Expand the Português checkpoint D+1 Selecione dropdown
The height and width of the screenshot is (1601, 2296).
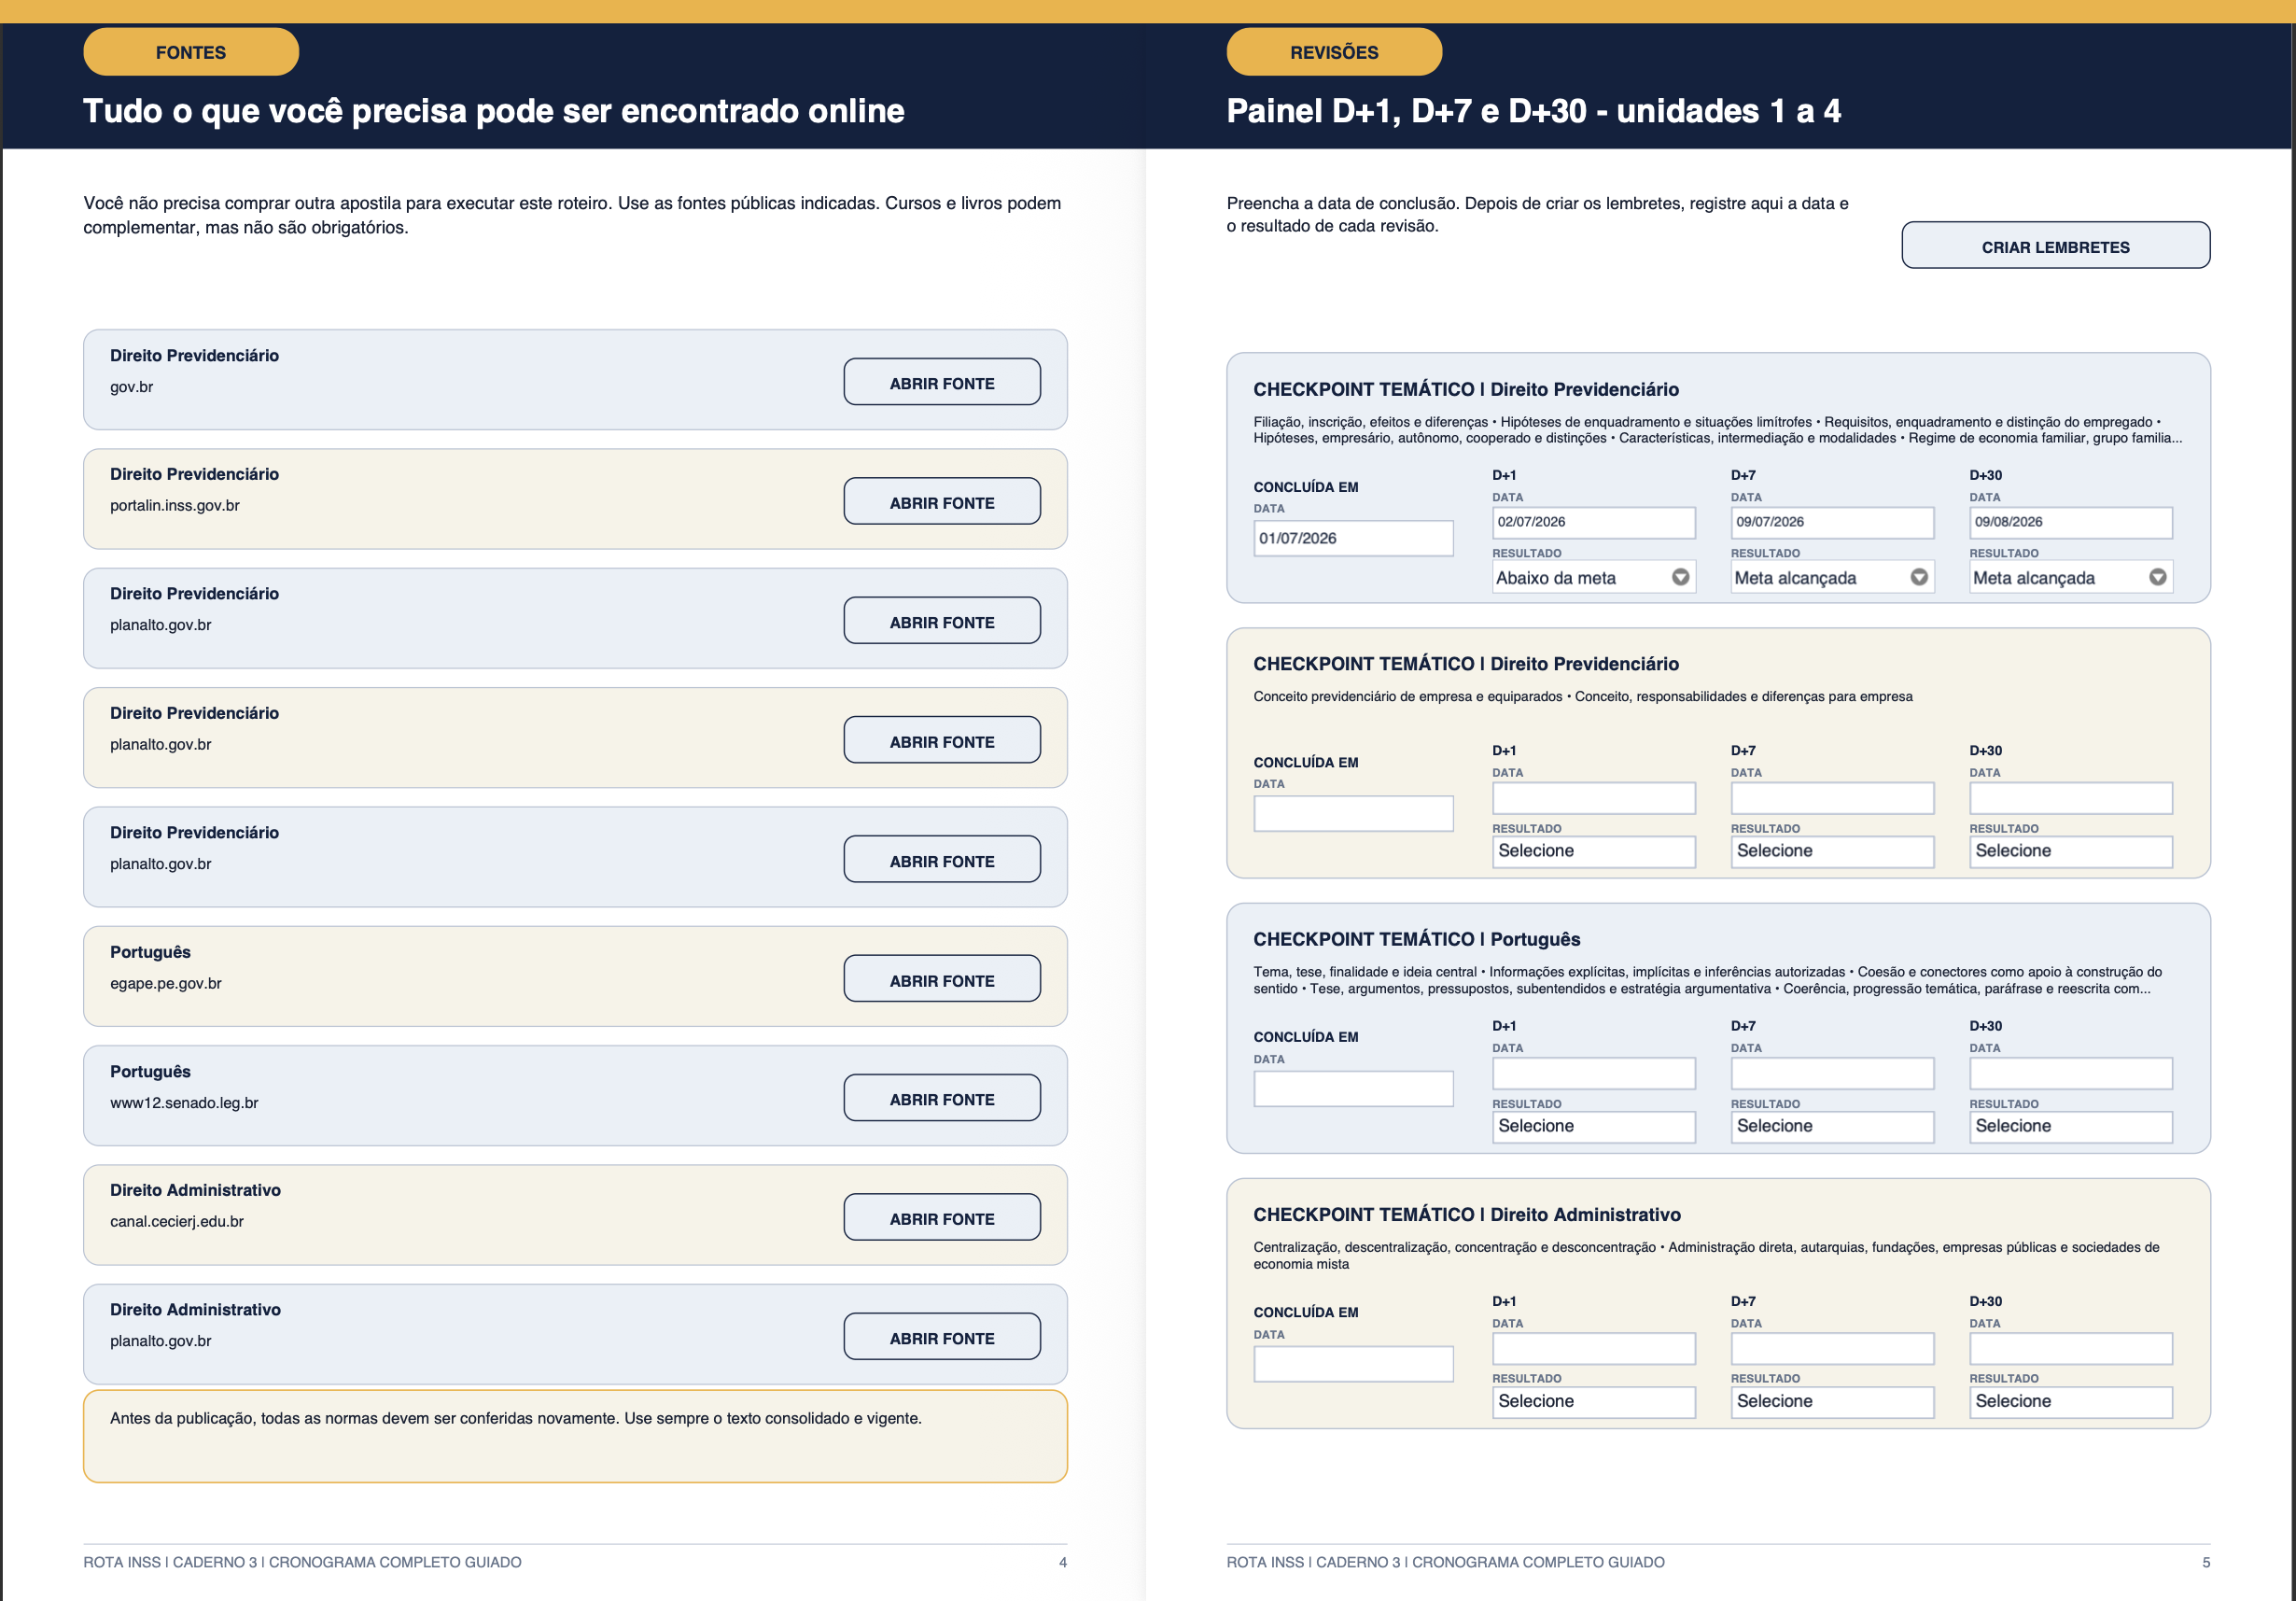tap(1593, 1126)
